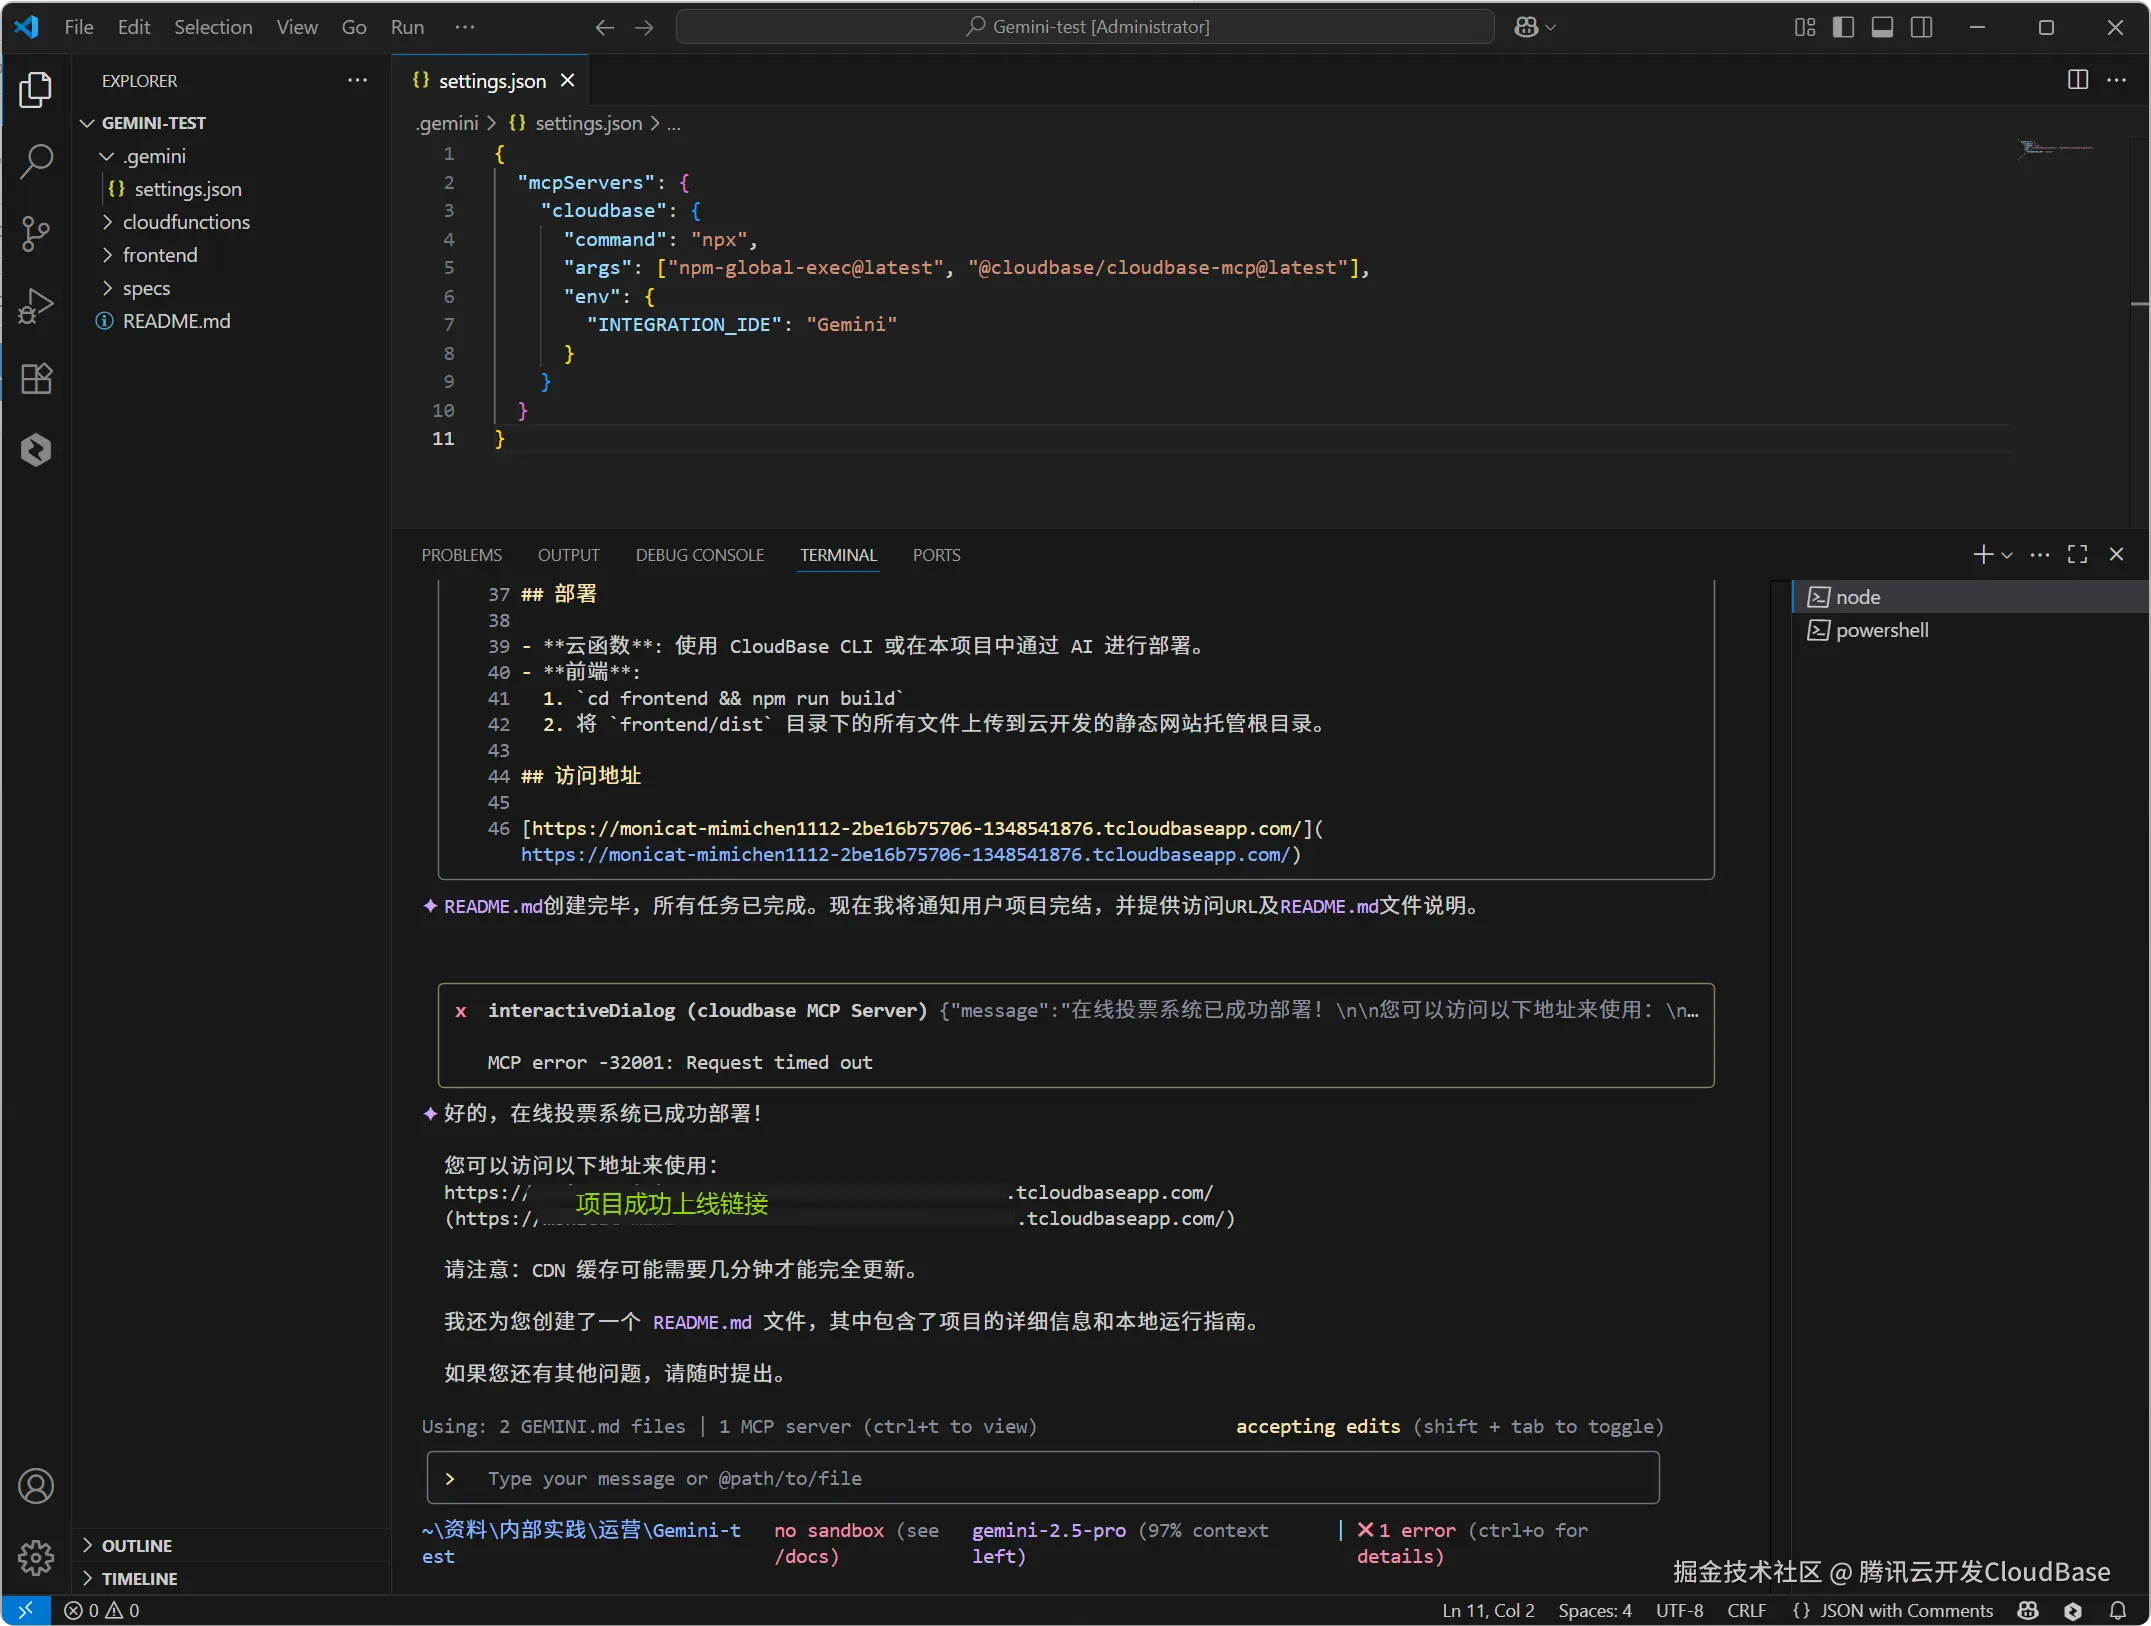
Task: Select the powershell terminal instance
Action: coord(1881,630)
